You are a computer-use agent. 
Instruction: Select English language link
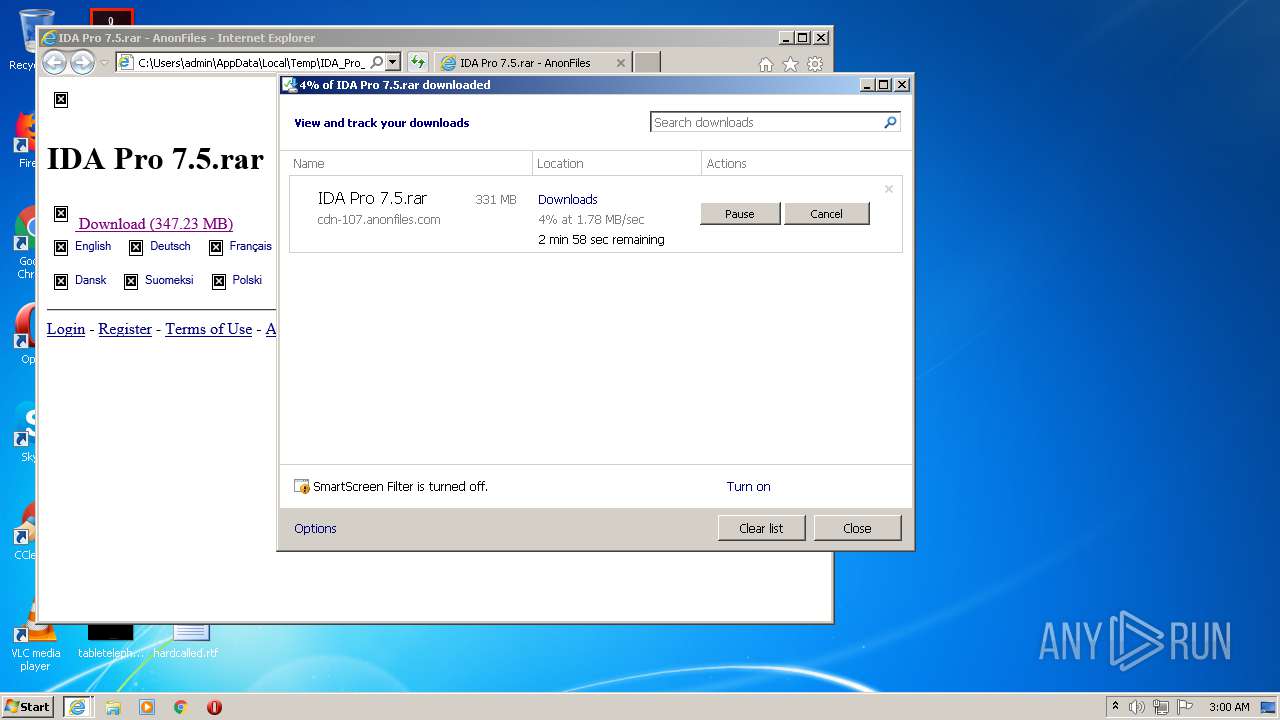click(93, 246)
